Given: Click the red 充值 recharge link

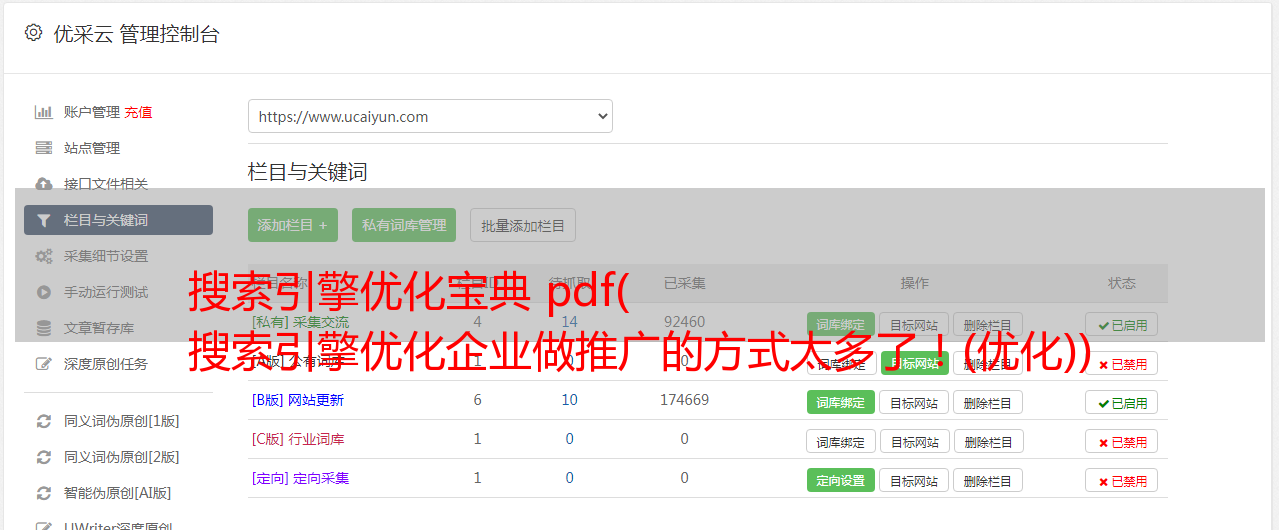Looking at the screenshot, I should coord(138,112).
